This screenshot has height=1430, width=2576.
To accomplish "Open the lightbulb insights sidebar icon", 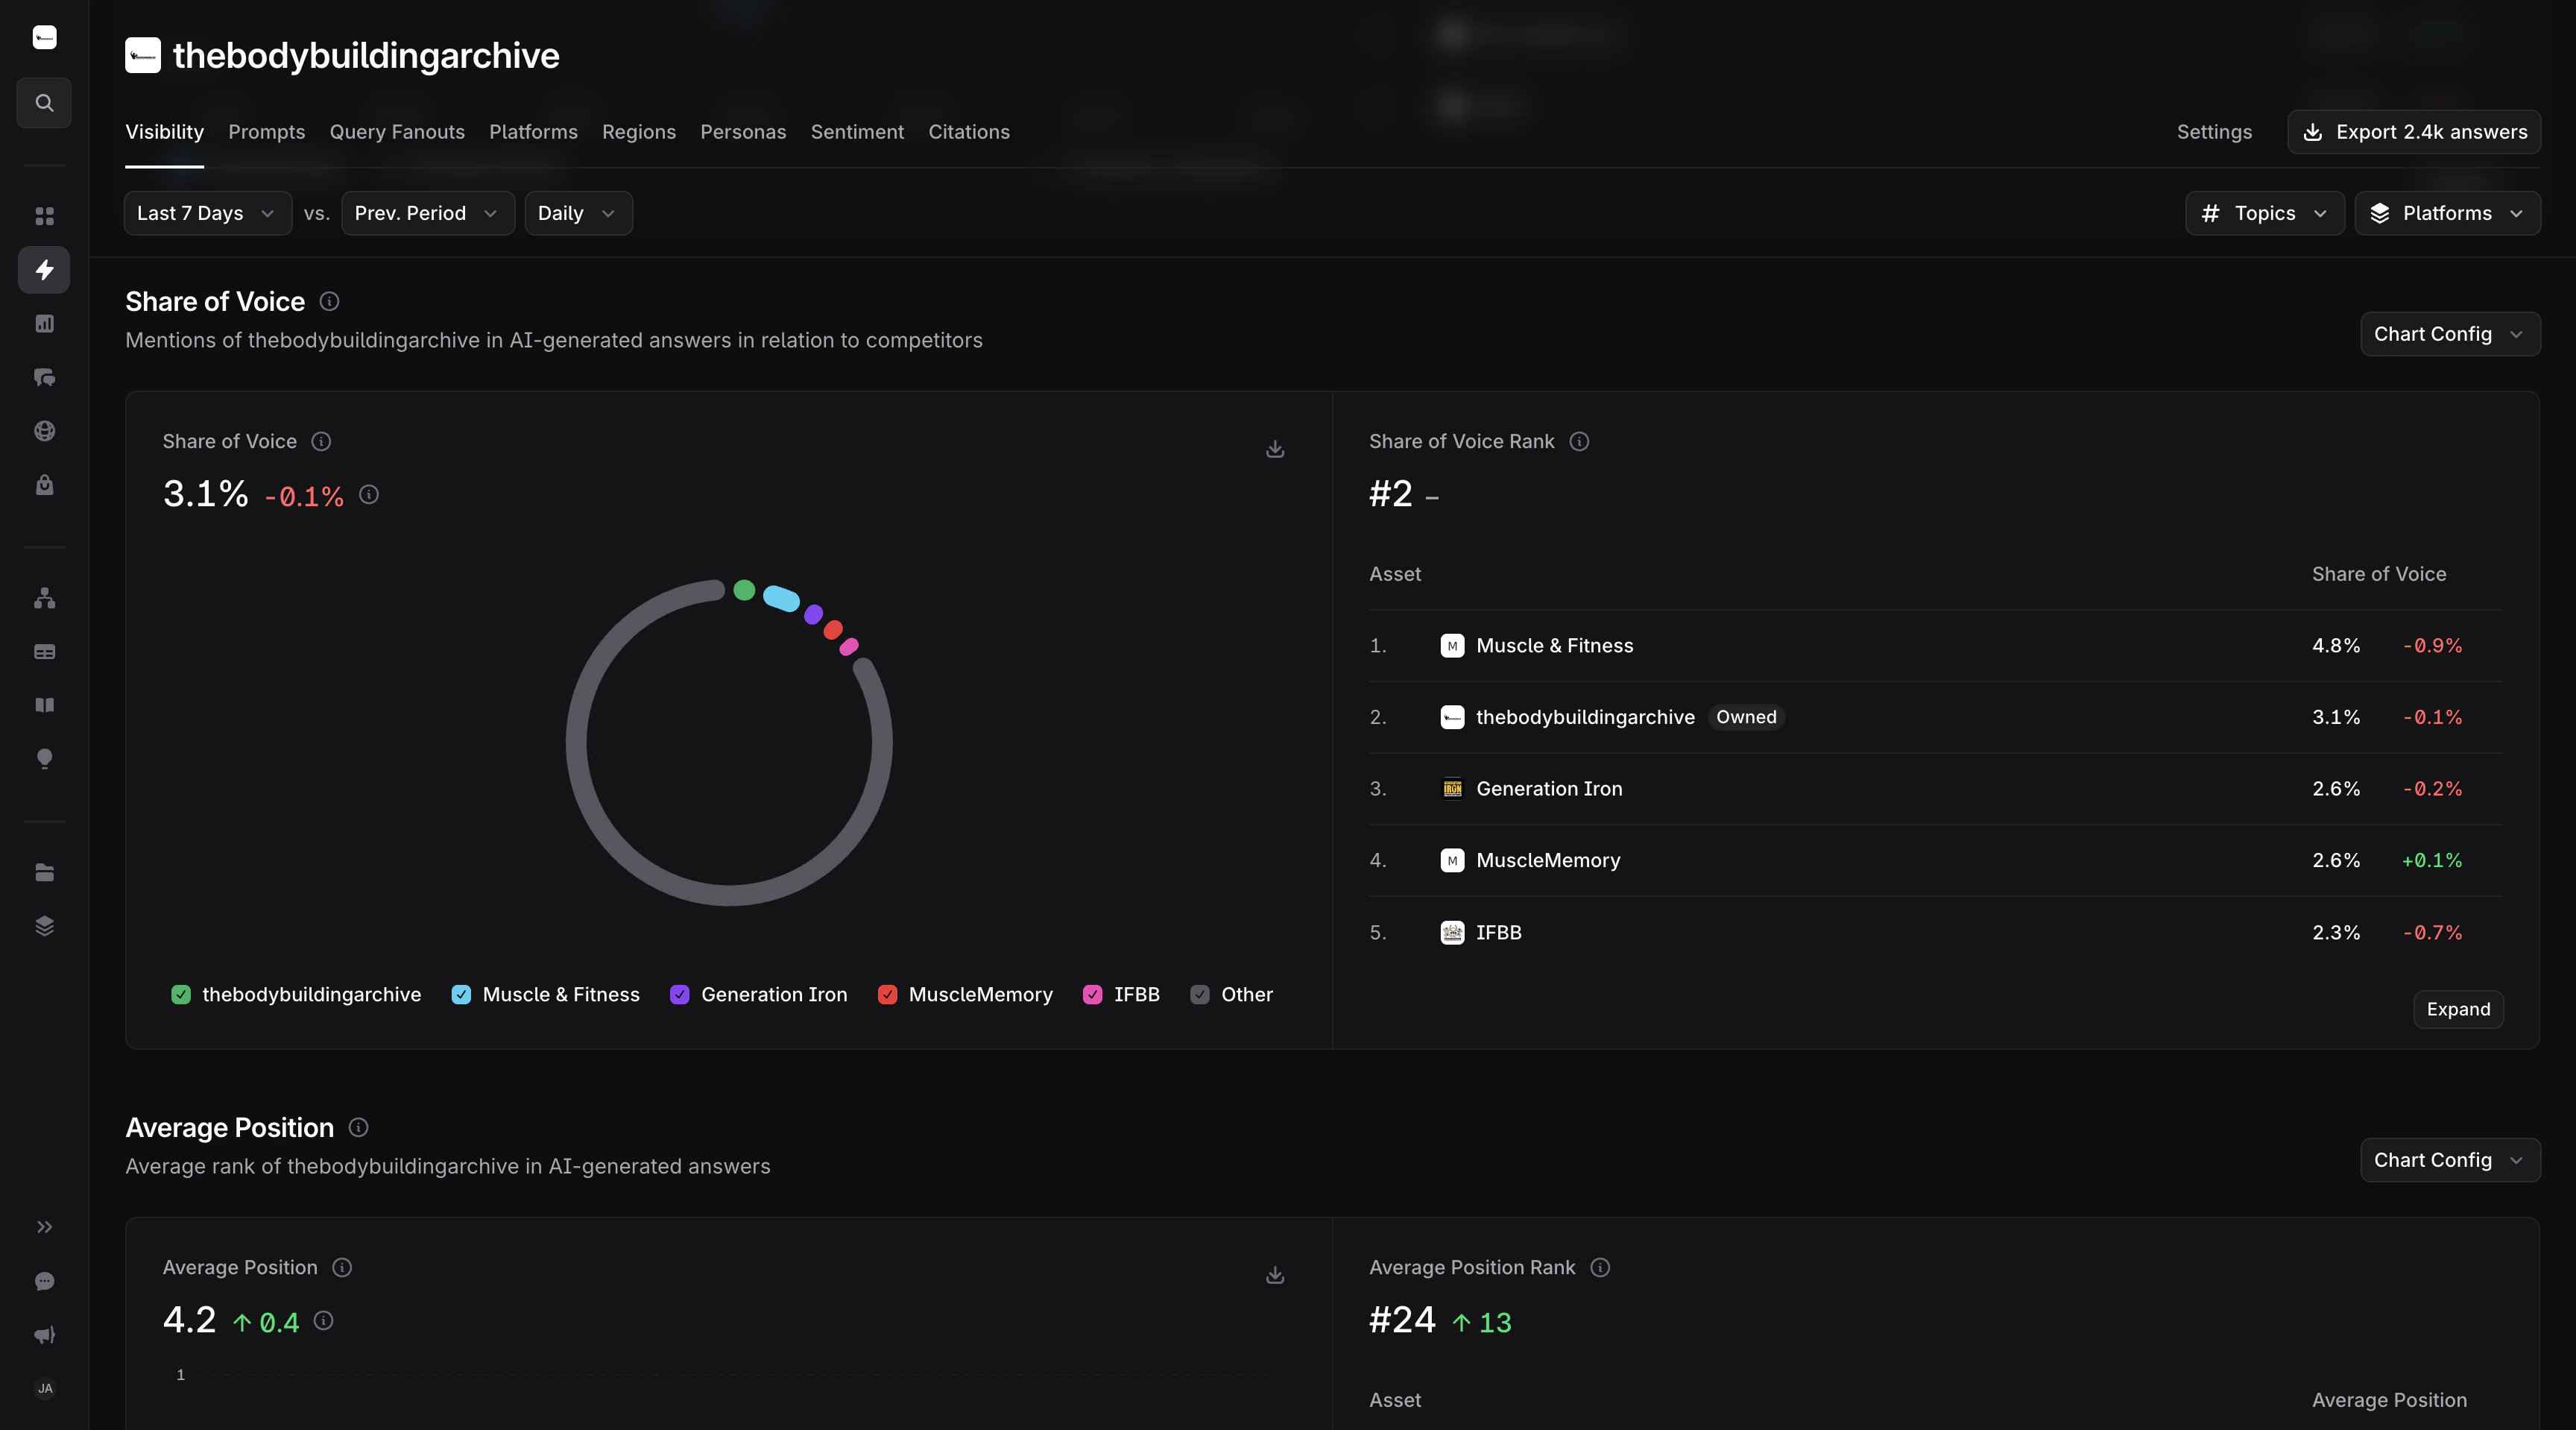I will point(44,759).
